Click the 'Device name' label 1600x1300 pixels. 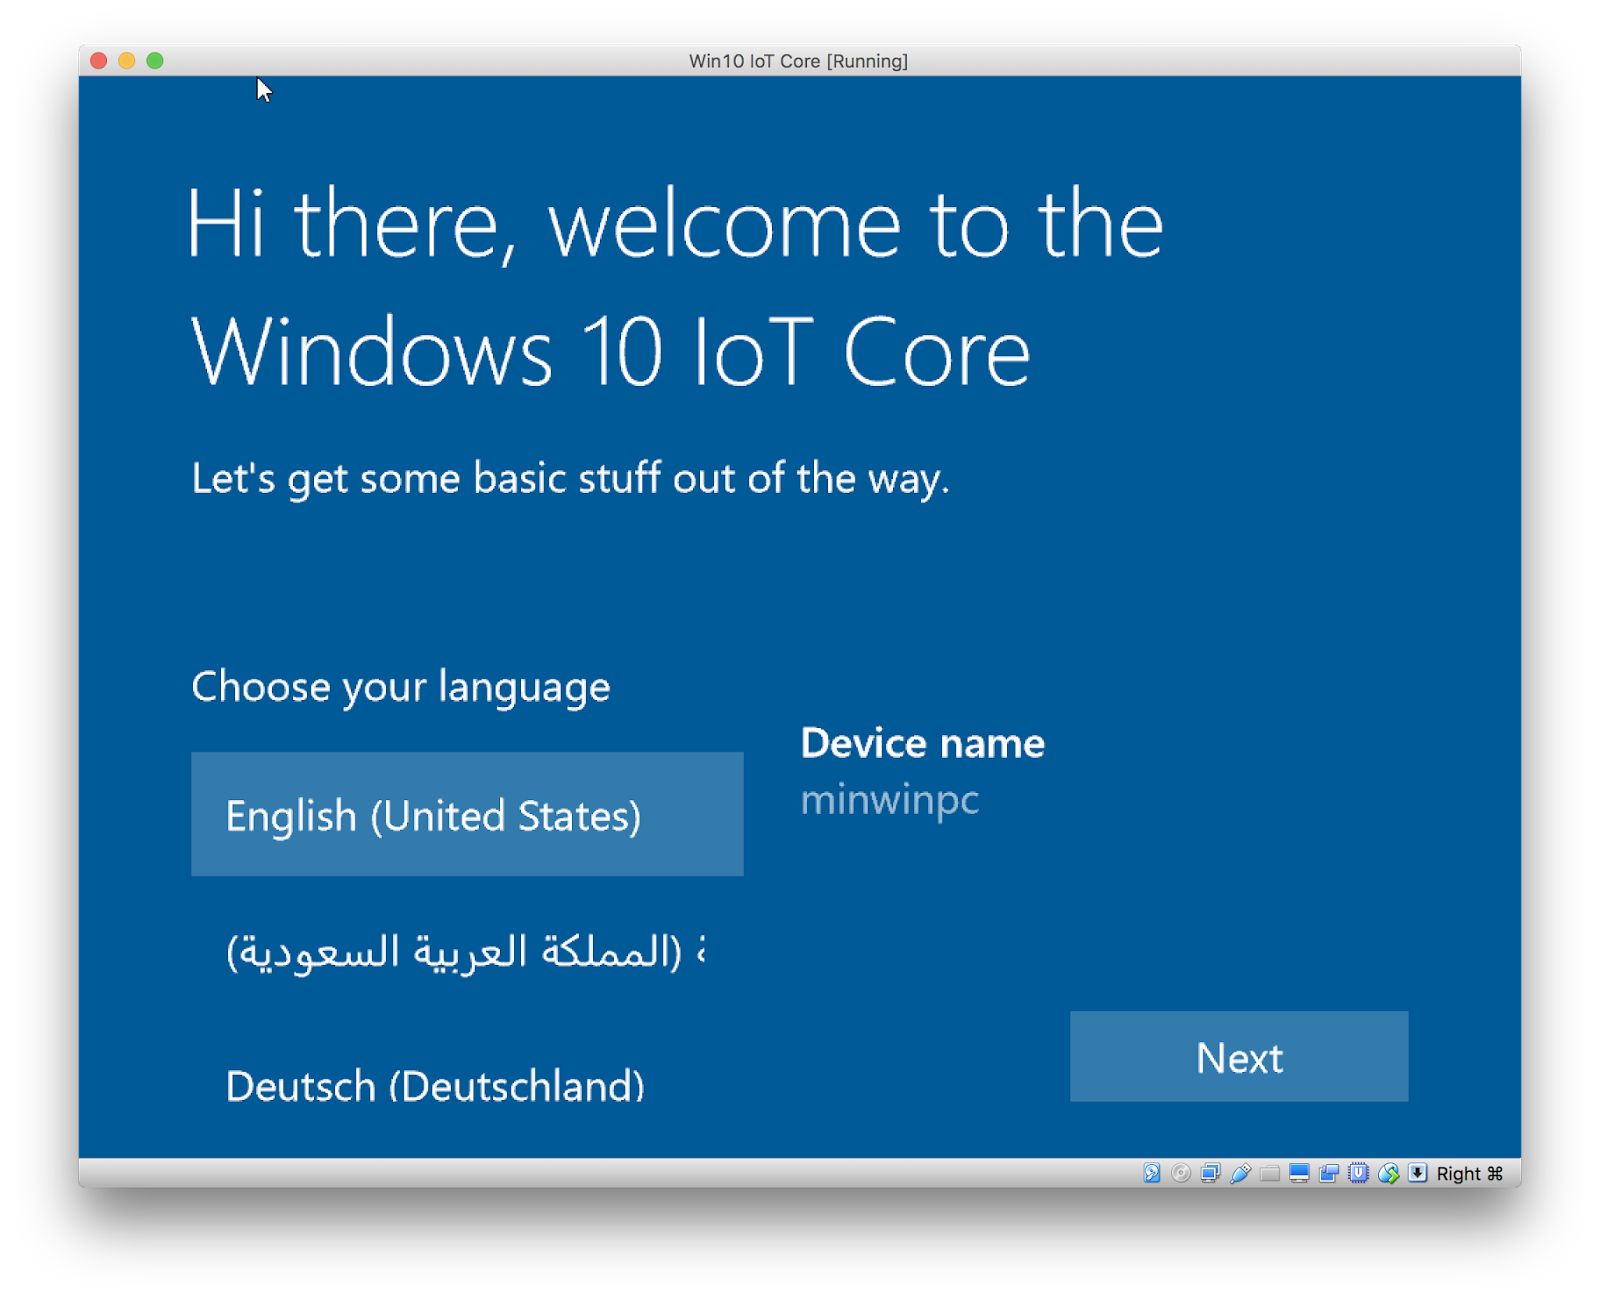(x=922, y=743)
